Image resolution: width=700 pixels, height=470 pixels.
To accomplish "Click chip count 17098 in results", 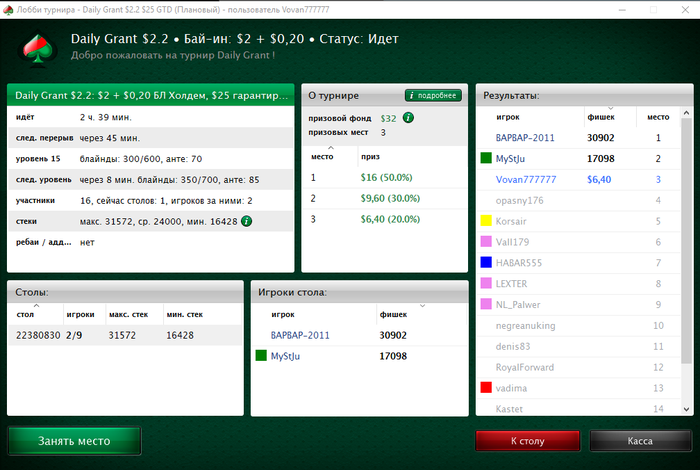I will [x=600, y=158].
